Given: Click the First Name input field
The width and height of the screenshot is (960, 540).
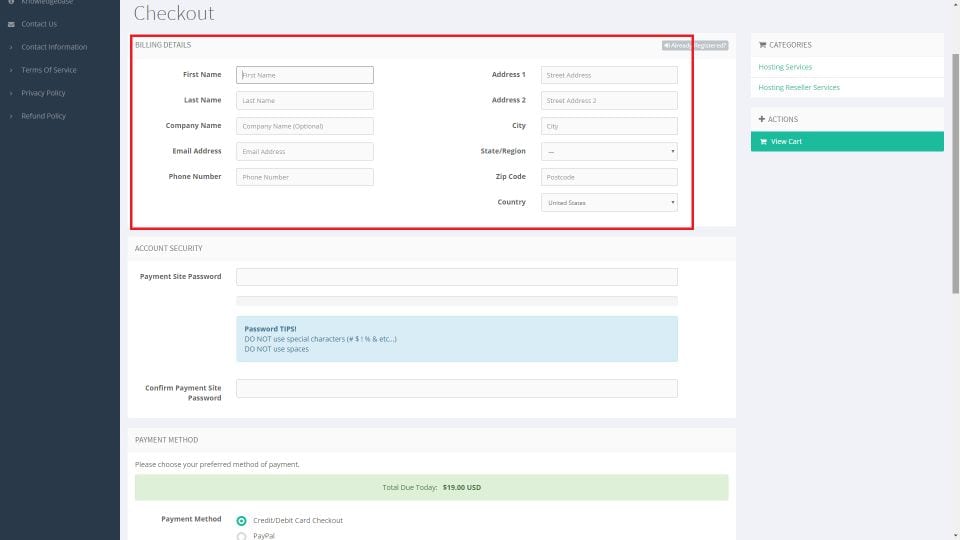Looking at the screenshot, I should tap(305, 75).
